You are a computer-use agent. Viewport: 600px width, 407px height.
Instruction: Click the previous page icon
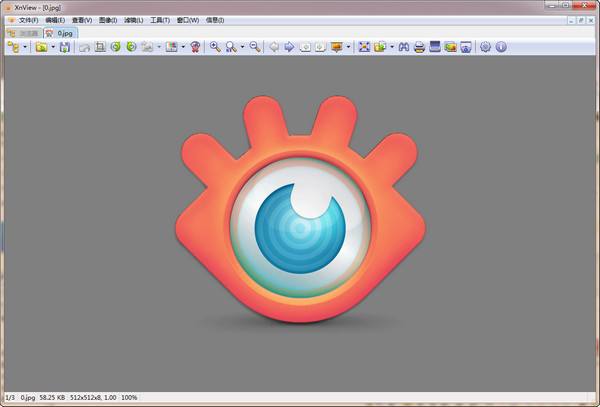coord(305,47)
